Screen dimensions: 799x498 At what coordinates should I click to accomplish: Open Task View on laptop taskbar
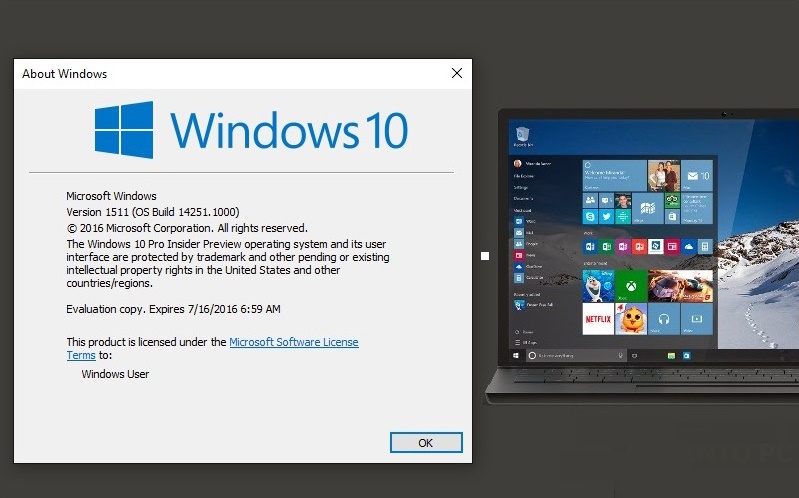(x=634, y=355)
